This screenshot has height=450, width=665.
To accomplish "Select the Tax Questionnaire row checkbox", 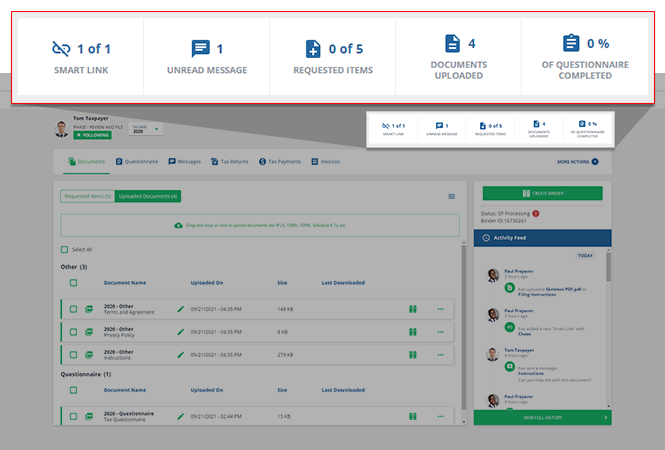I will pos(73,415).
